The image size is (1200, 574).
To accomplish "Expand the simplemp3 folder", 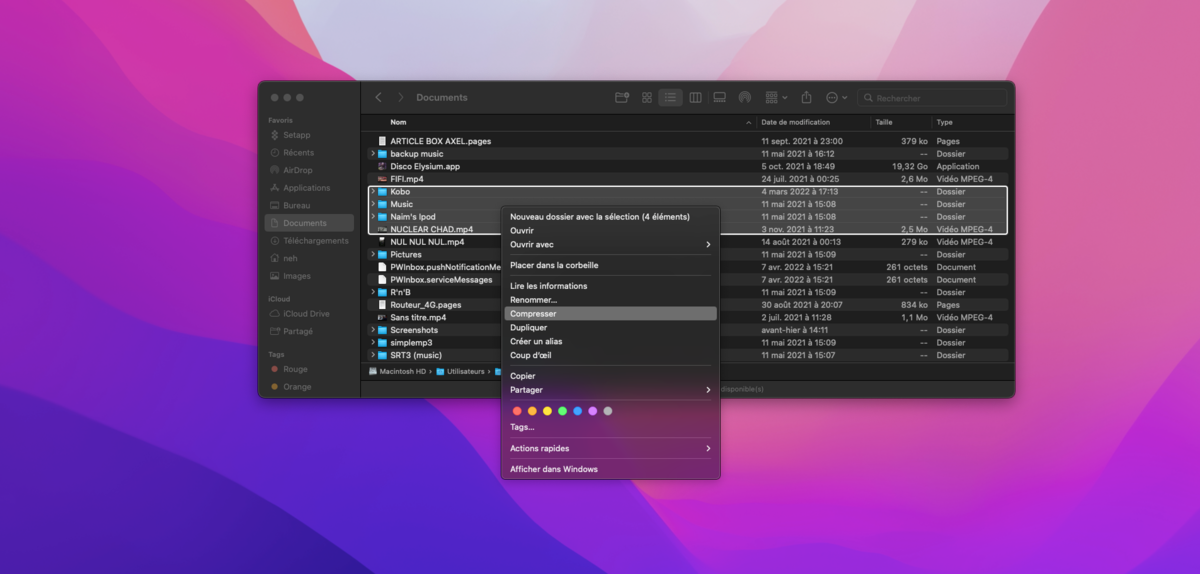I will point(372,342).
